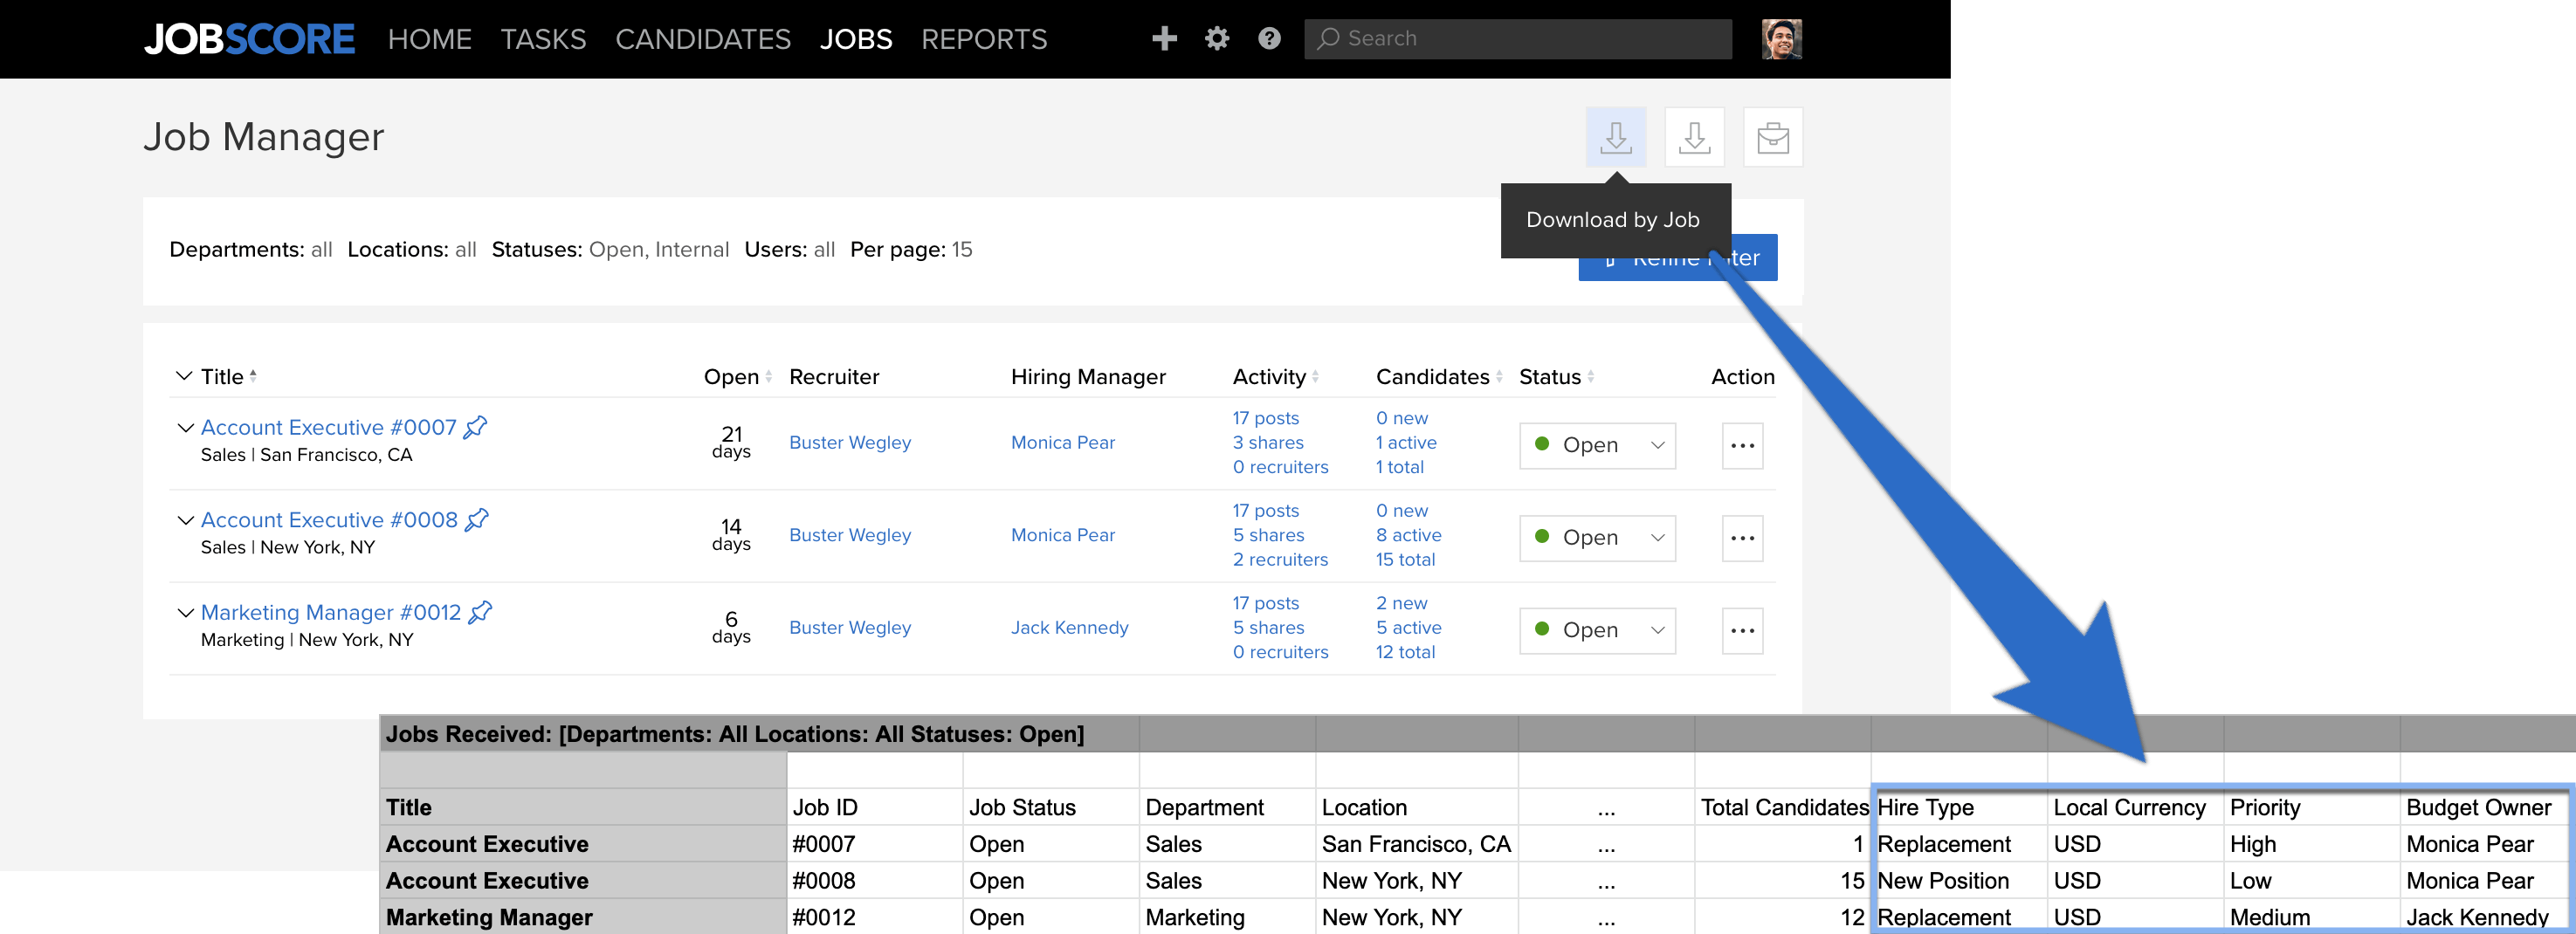The width and height of the screenshot is (2576, 934).
Task: Click '12 total' candidates link
Action: [1405, 652]
